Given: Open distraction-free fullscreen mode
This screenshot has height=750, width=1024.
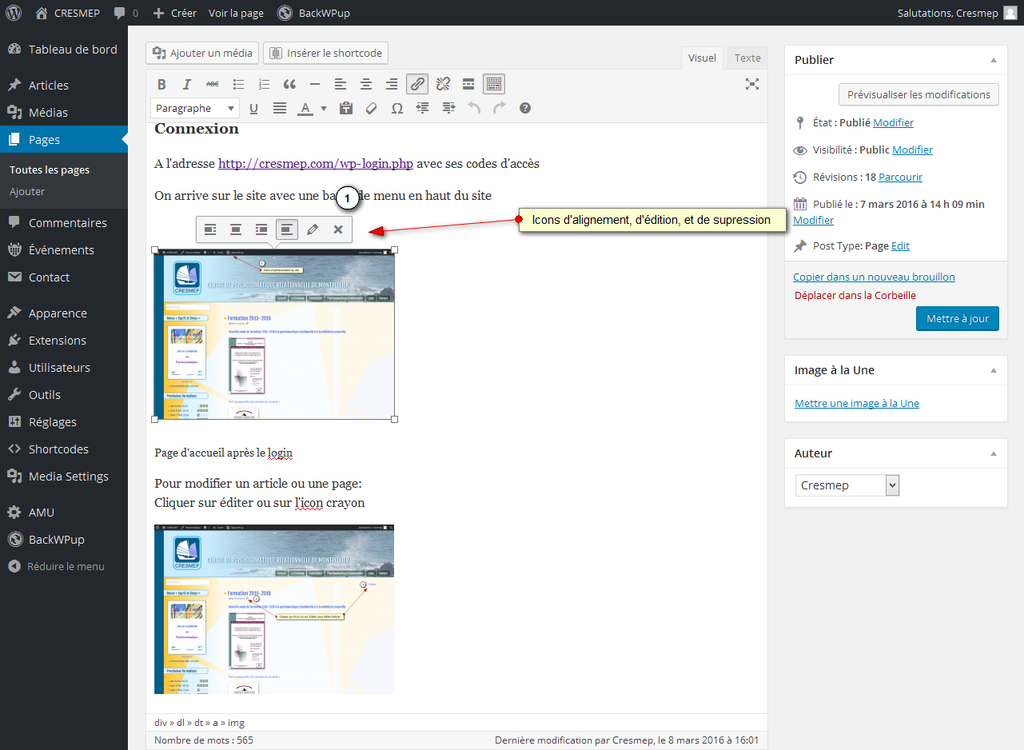Looking at the screenshot, I should coord(752,84).
